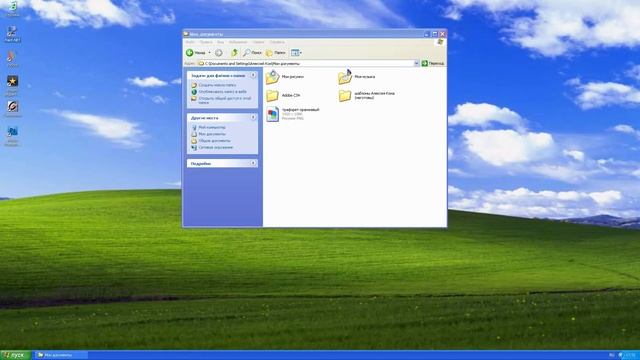This screenshot has height=360, width=640.
Task: Collapse the Задачи для файлов и папок section
Action: click(x=253, y=75)
